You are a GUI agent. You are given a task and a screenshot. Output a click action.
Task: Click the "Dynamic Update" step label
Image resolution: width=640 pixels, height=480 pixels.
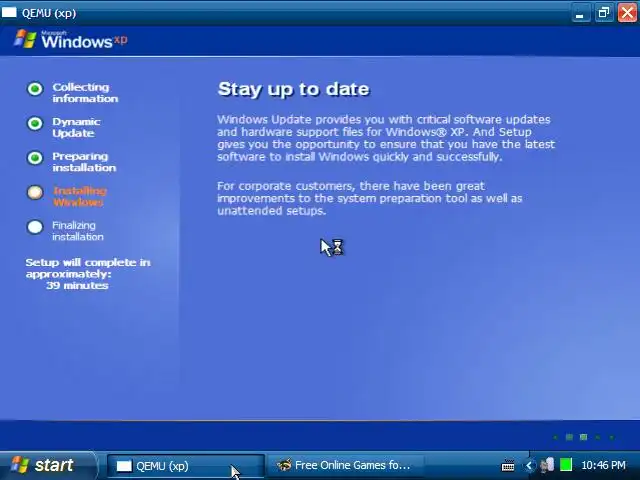76,127
